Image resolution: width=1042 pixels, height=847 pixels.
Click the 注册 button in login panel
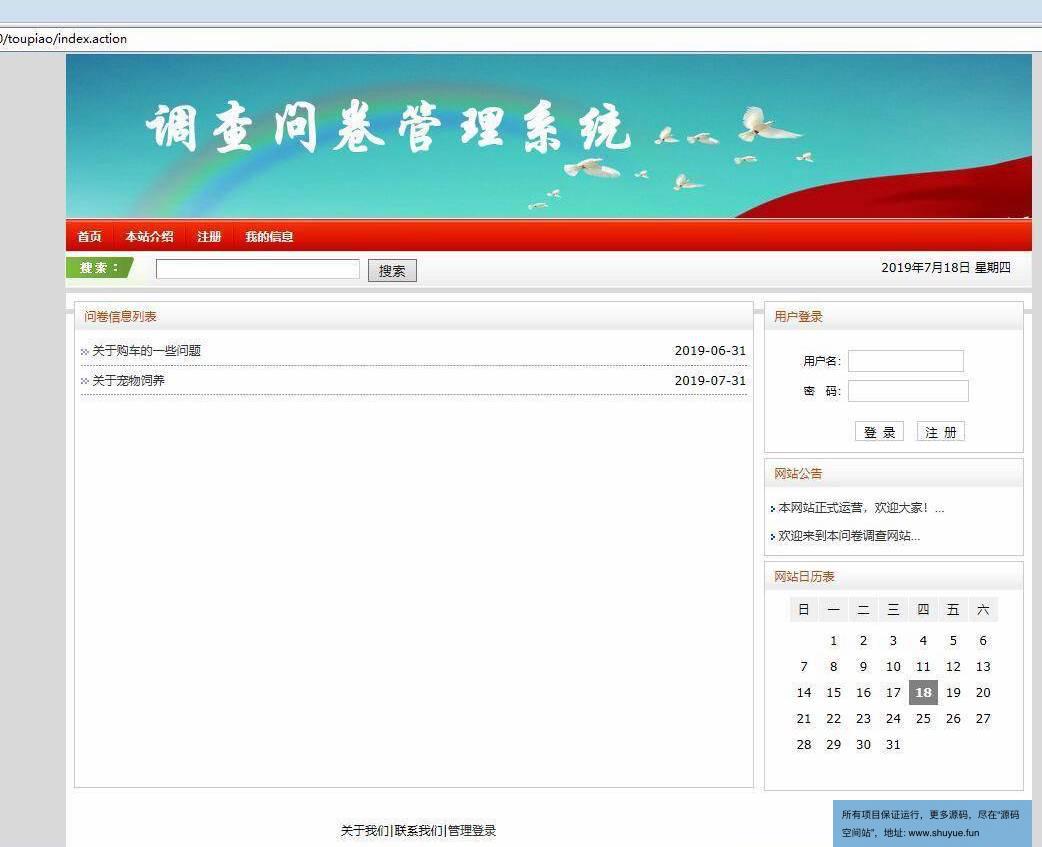940,432
